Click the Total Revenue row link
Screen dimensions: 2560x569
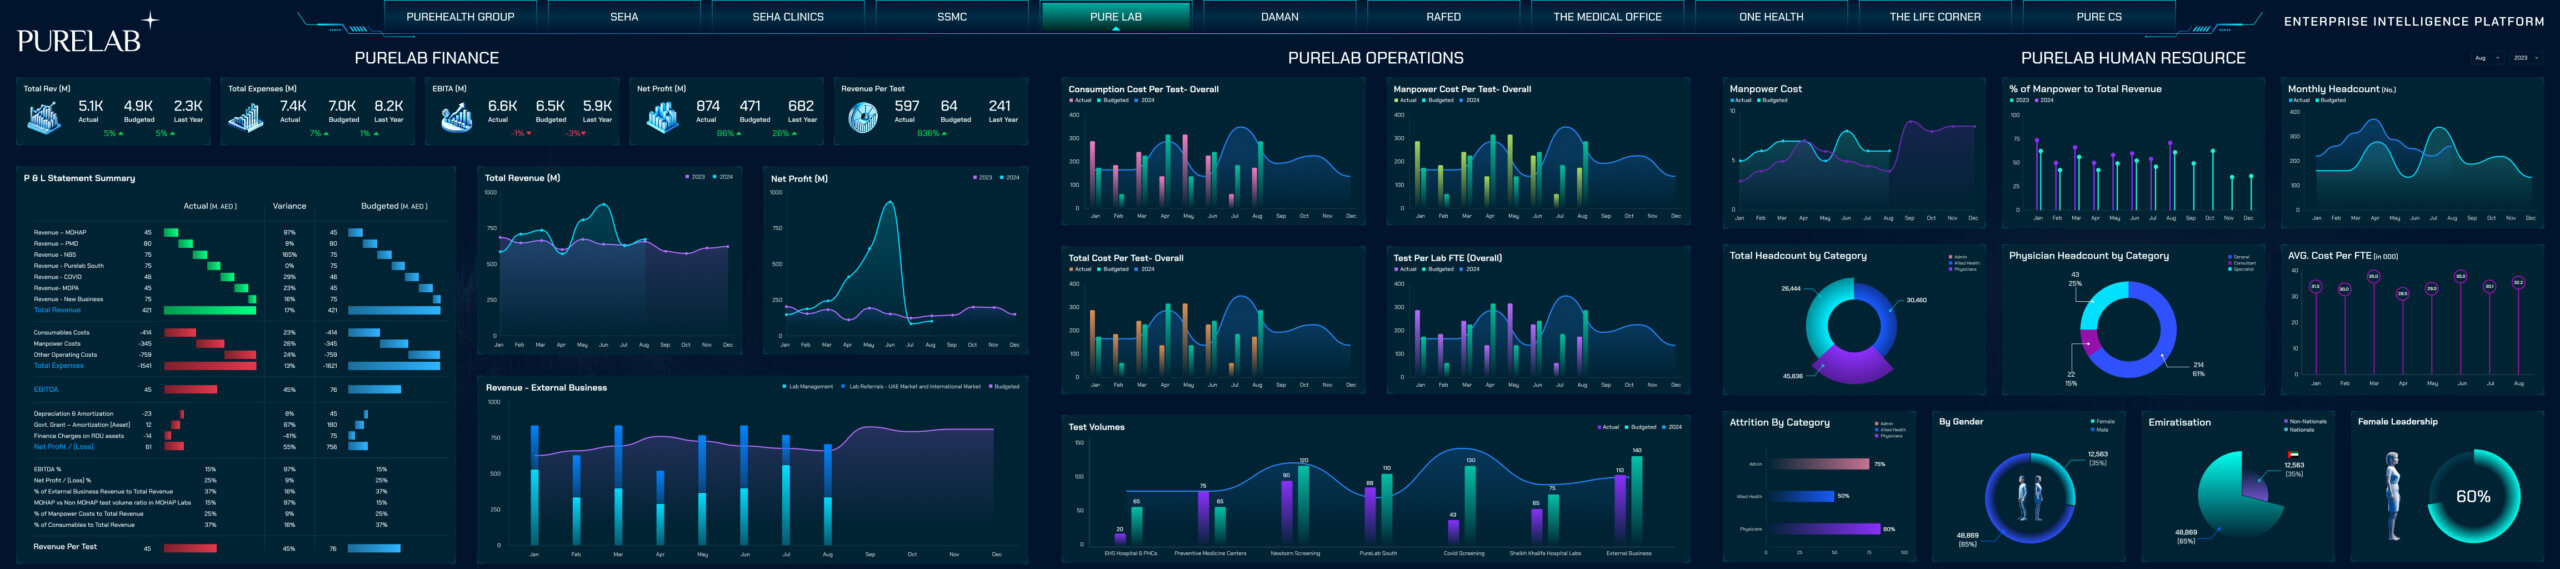point(57,310)
